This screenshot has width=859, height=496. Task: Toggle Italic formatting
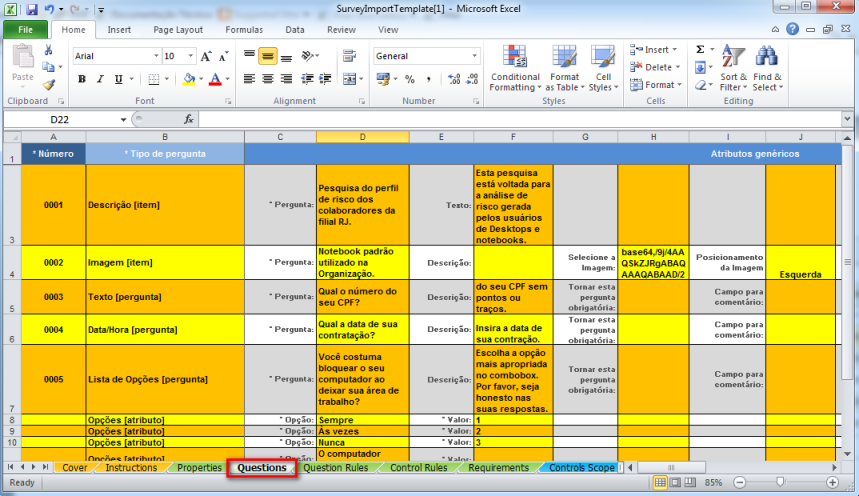click(100, 79)
